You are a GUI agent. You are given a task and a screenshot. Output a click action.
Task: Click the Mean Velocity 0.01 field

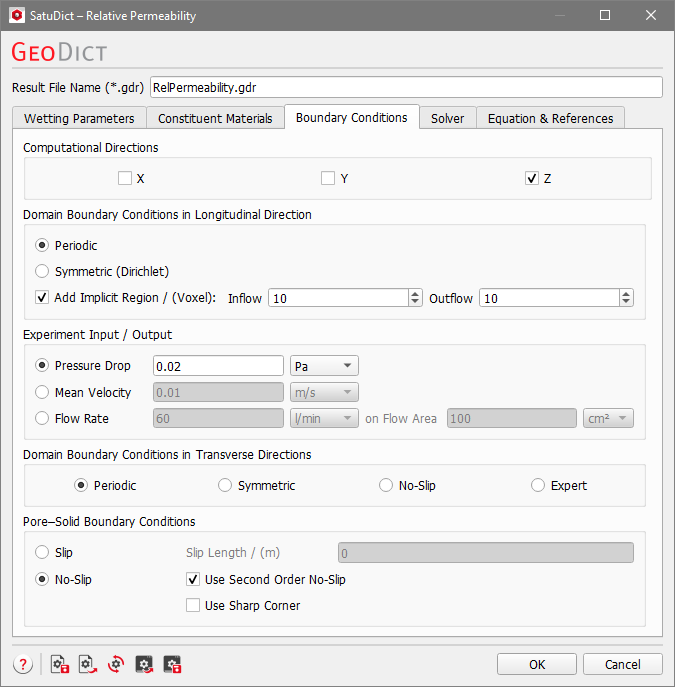point(218,392)
